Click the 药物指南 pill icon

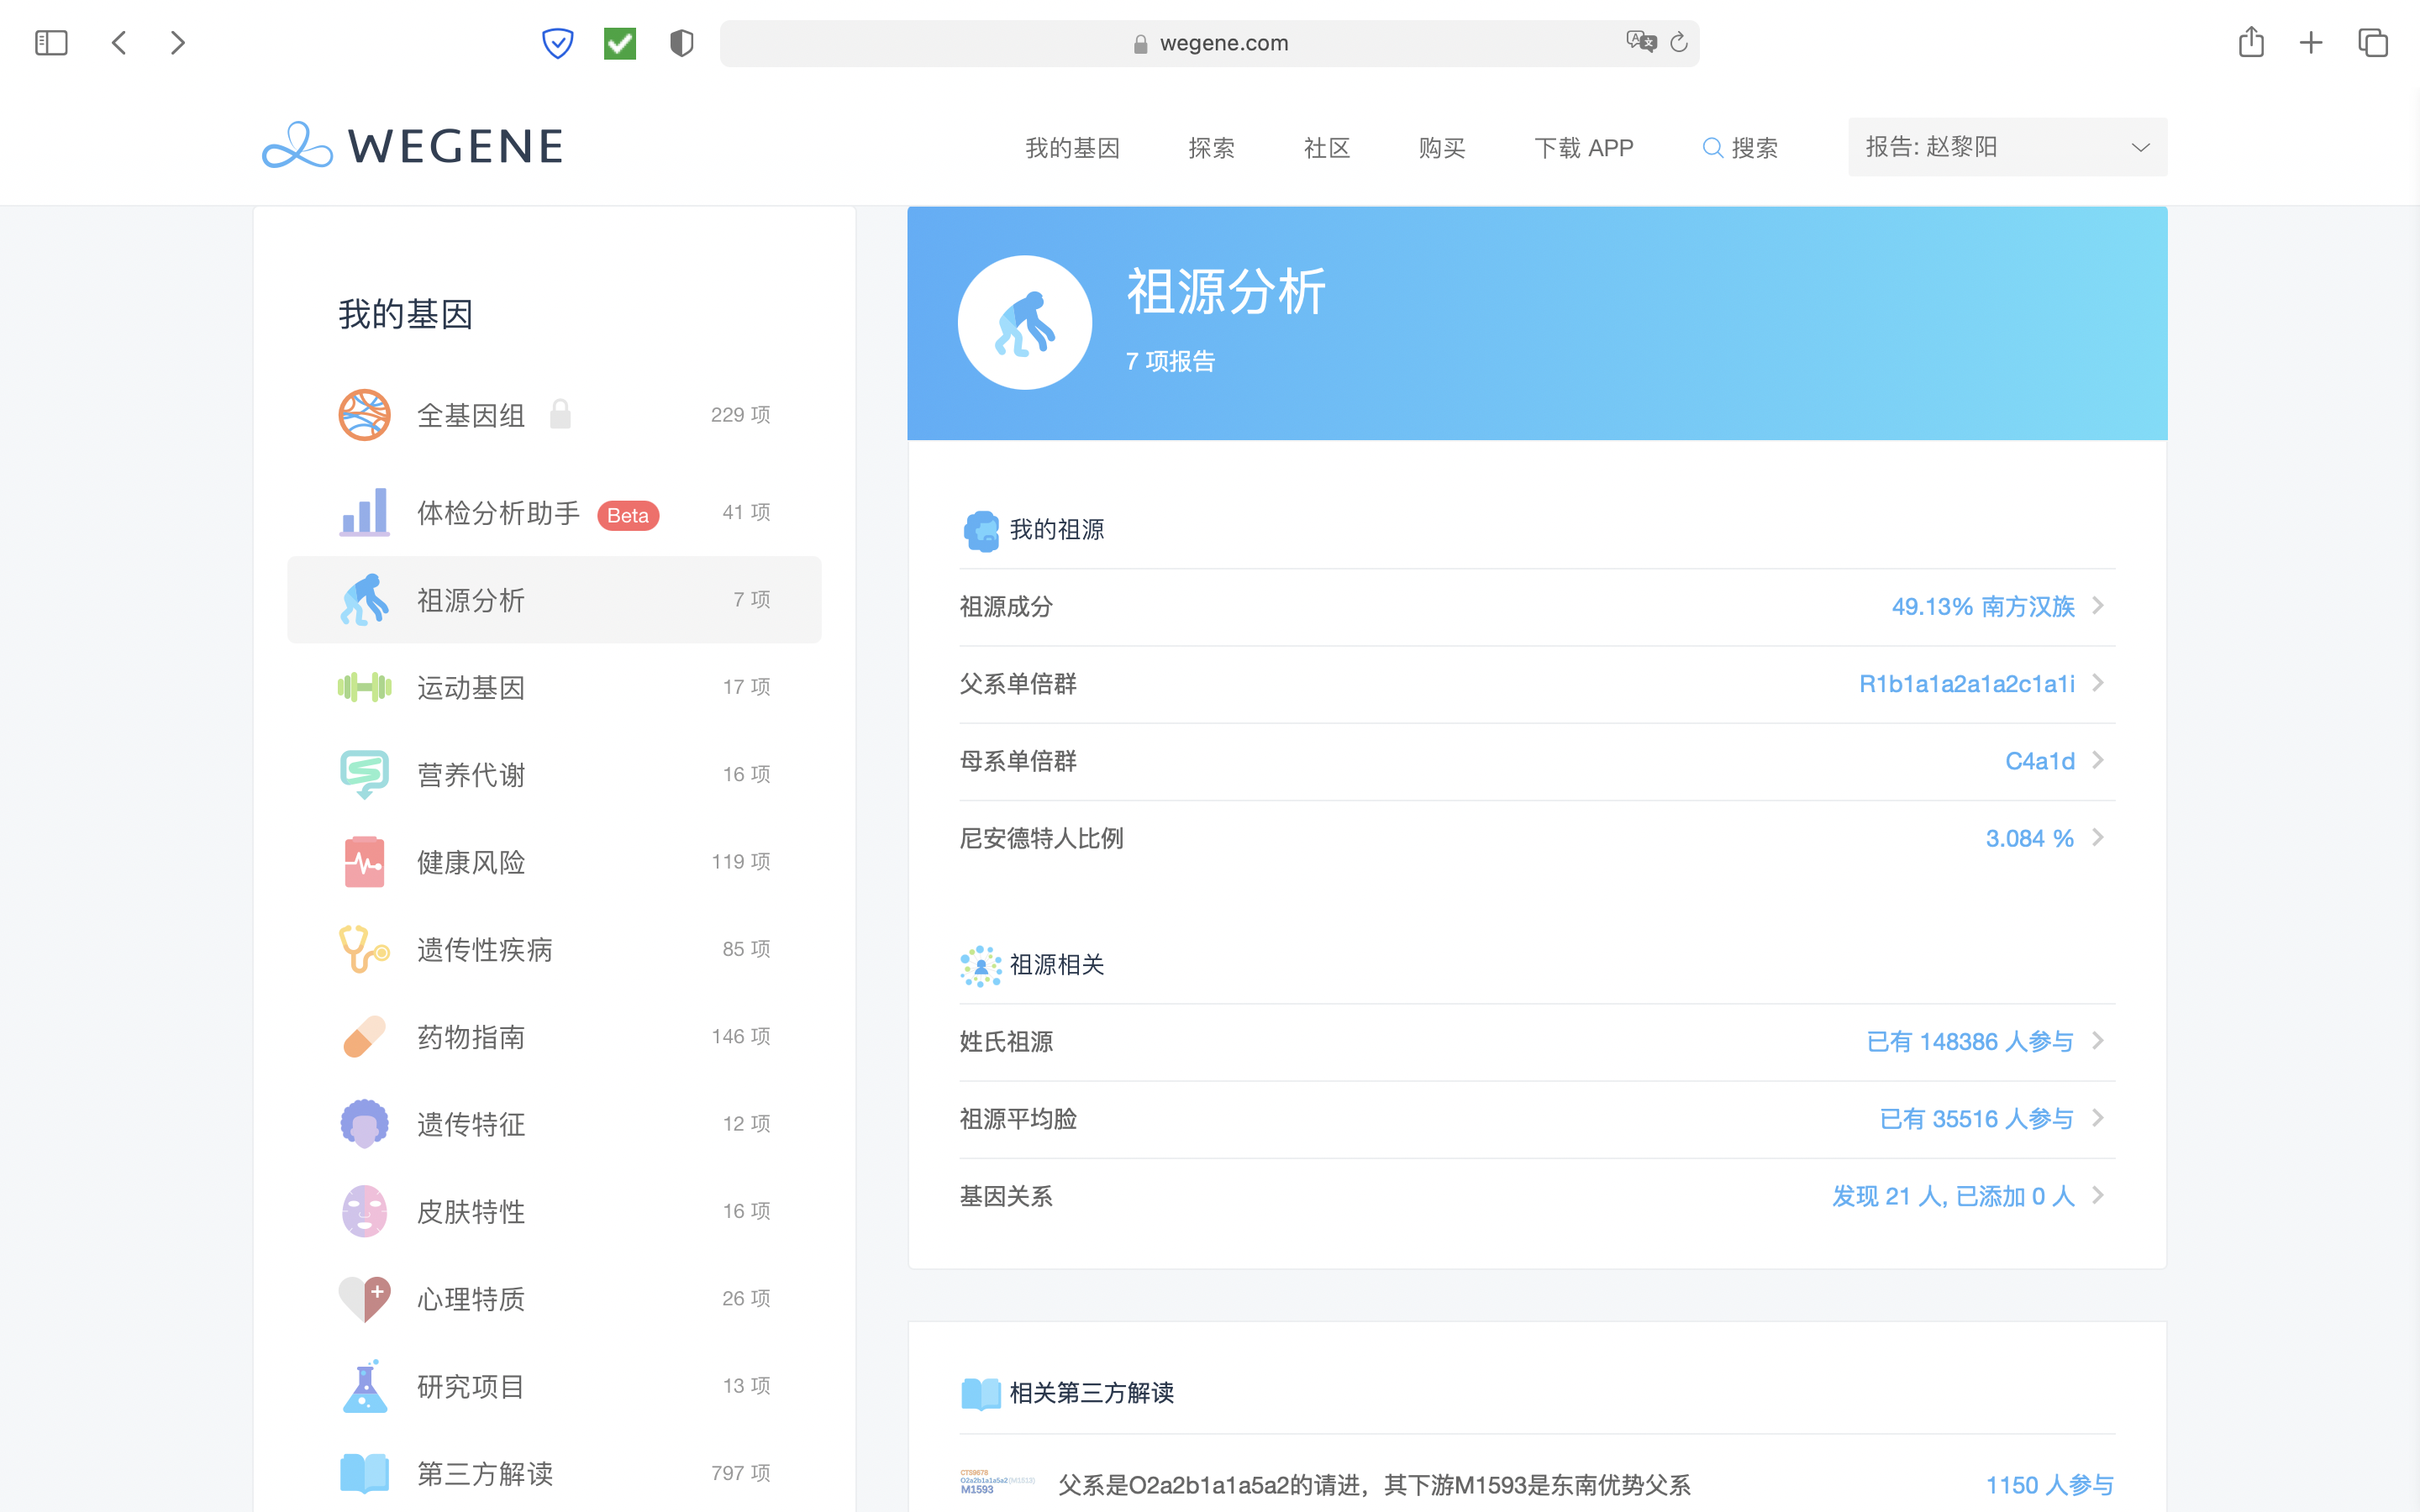point(364,1037)
